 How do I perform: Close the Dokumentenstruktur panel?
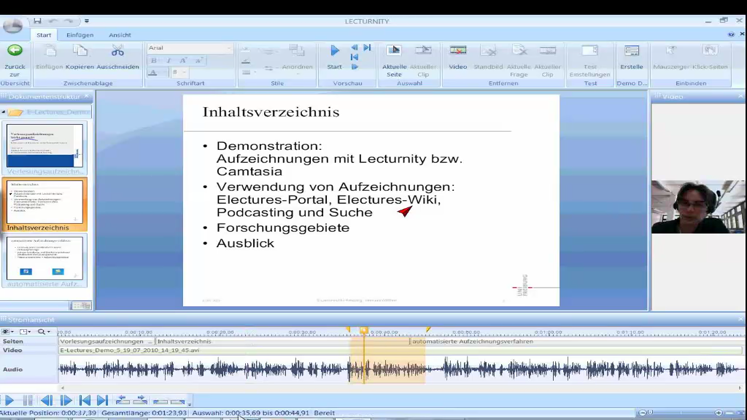coord(88,97)
